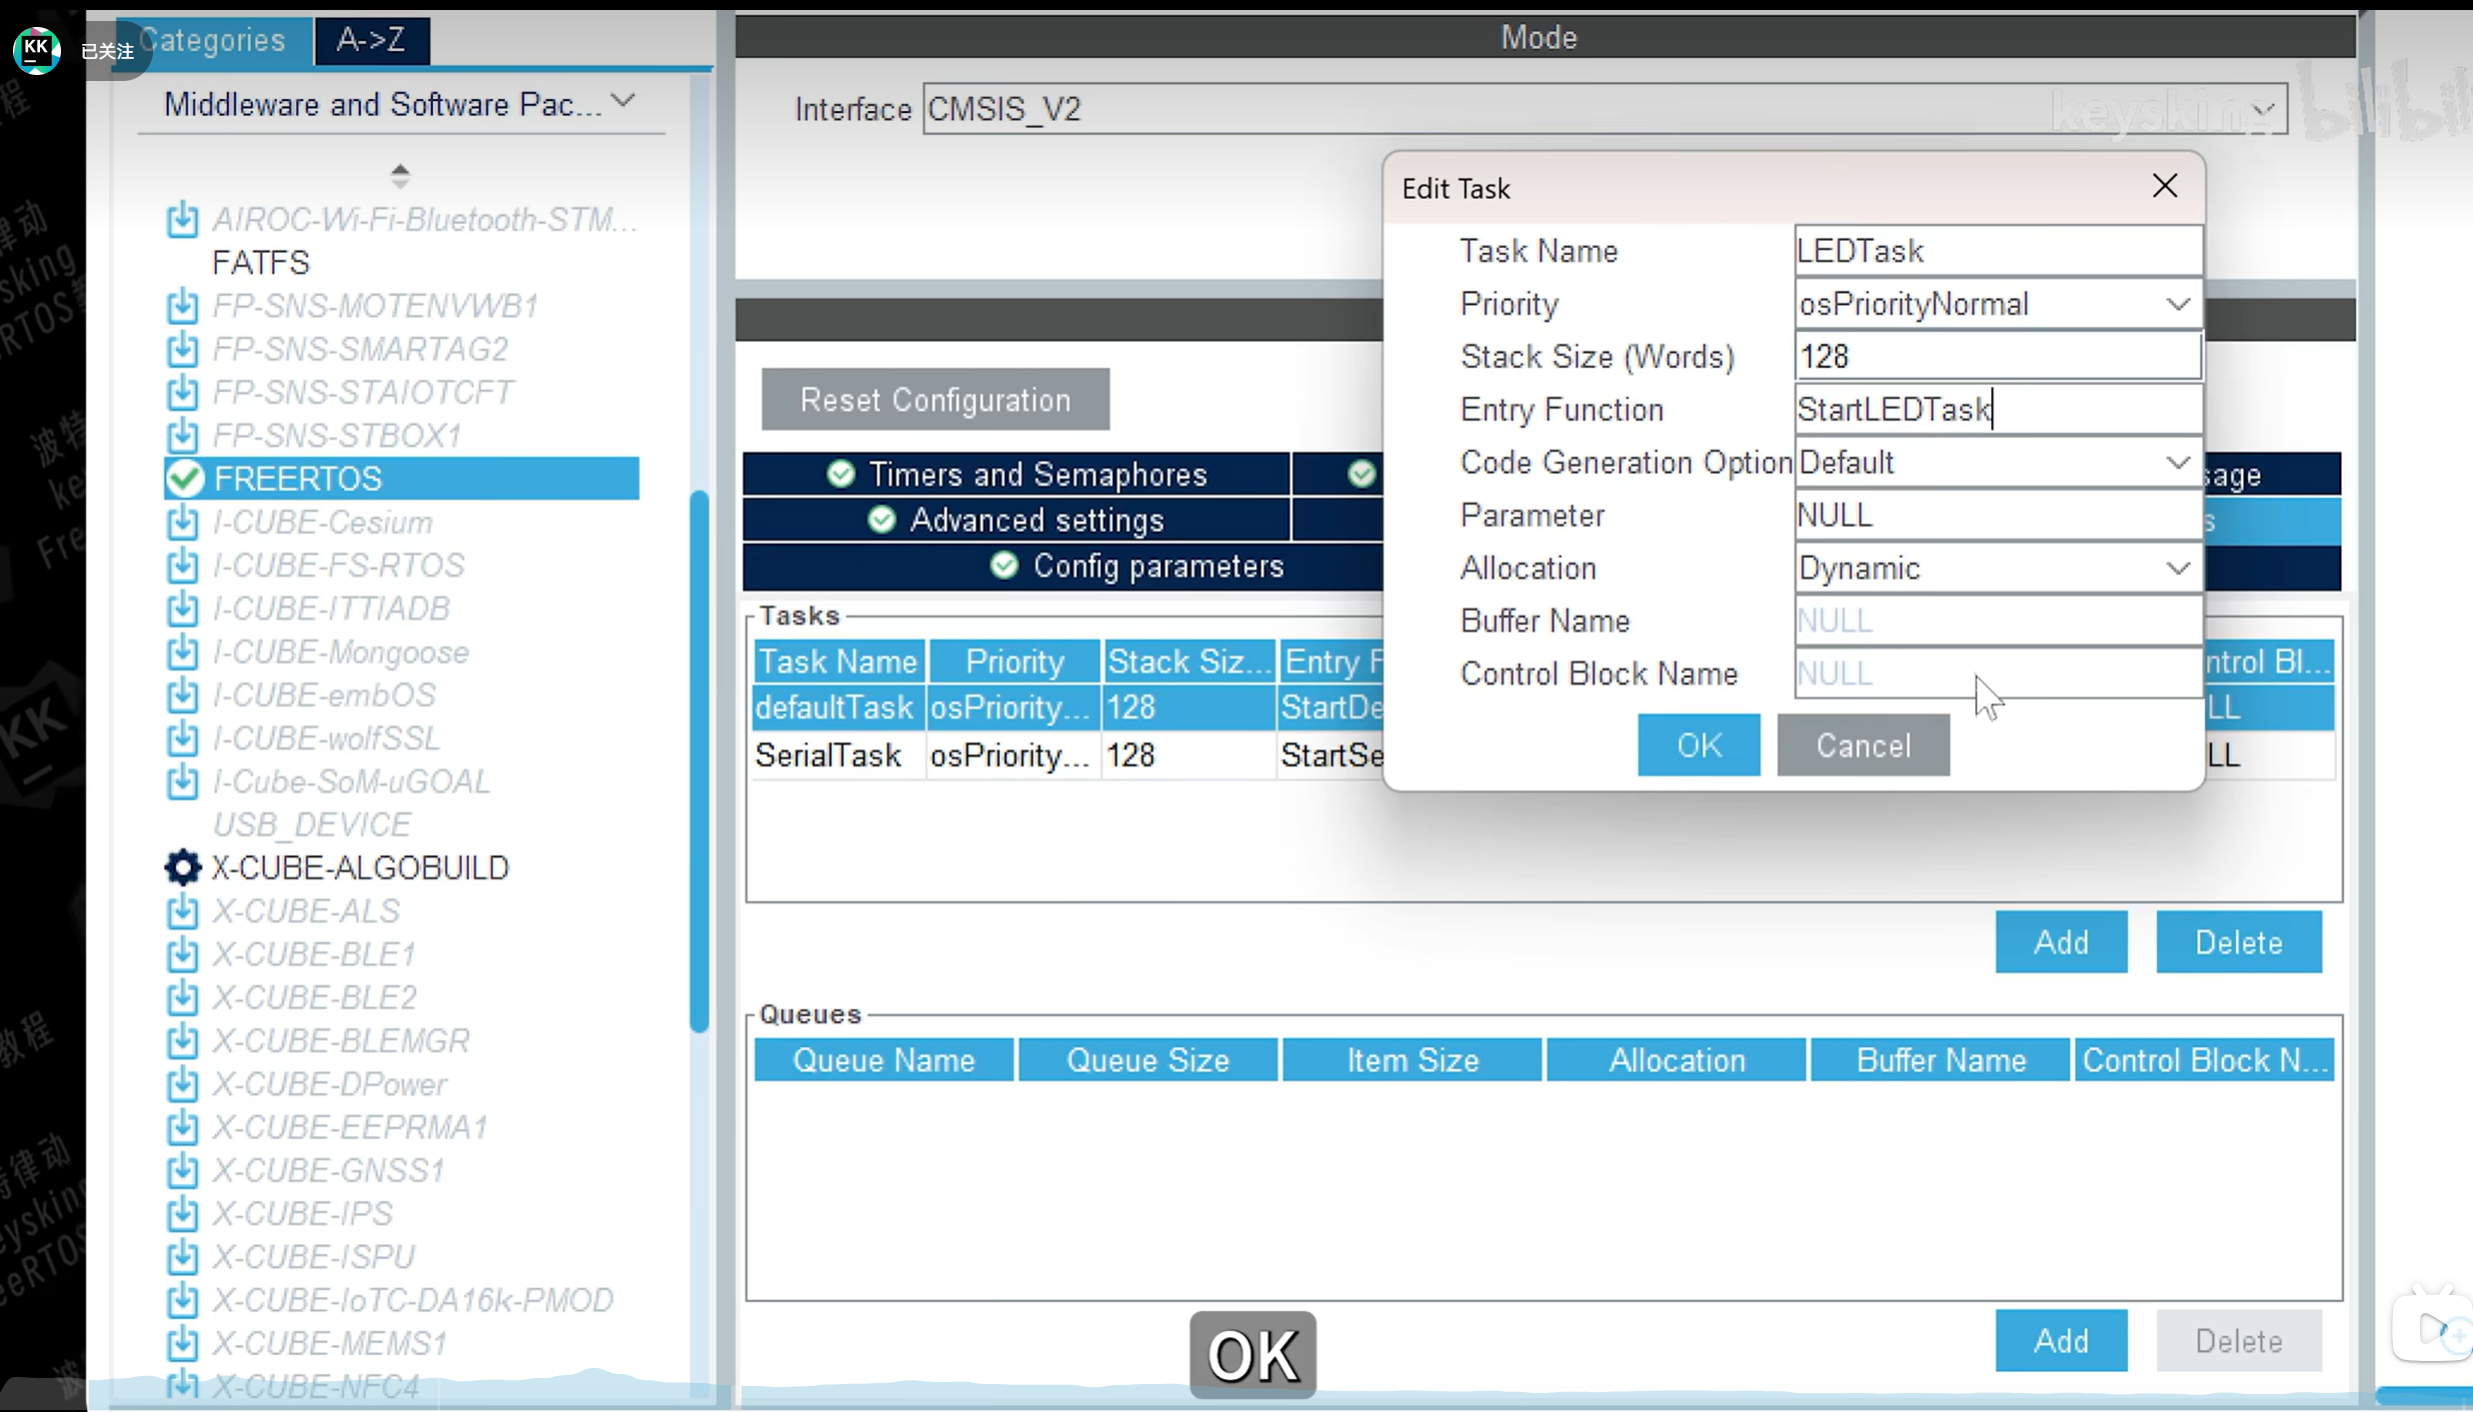Click download icon next to FP-SNS-SMARTAG2
Viewport: 2473px width, 1412px height.
[182, 349]
